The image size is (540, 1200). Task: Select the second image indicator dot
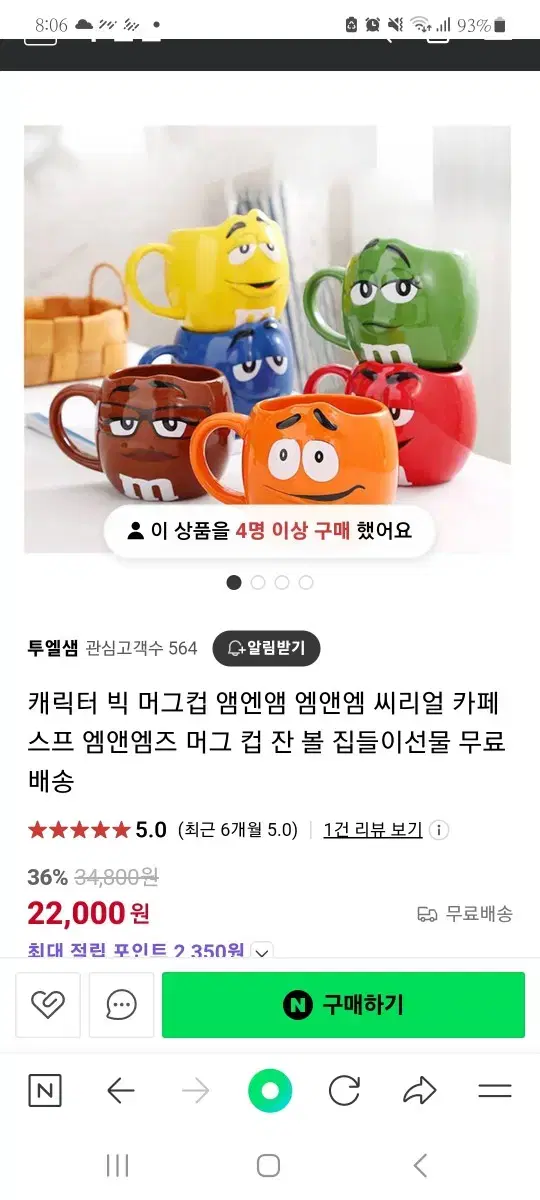[258, 582]
